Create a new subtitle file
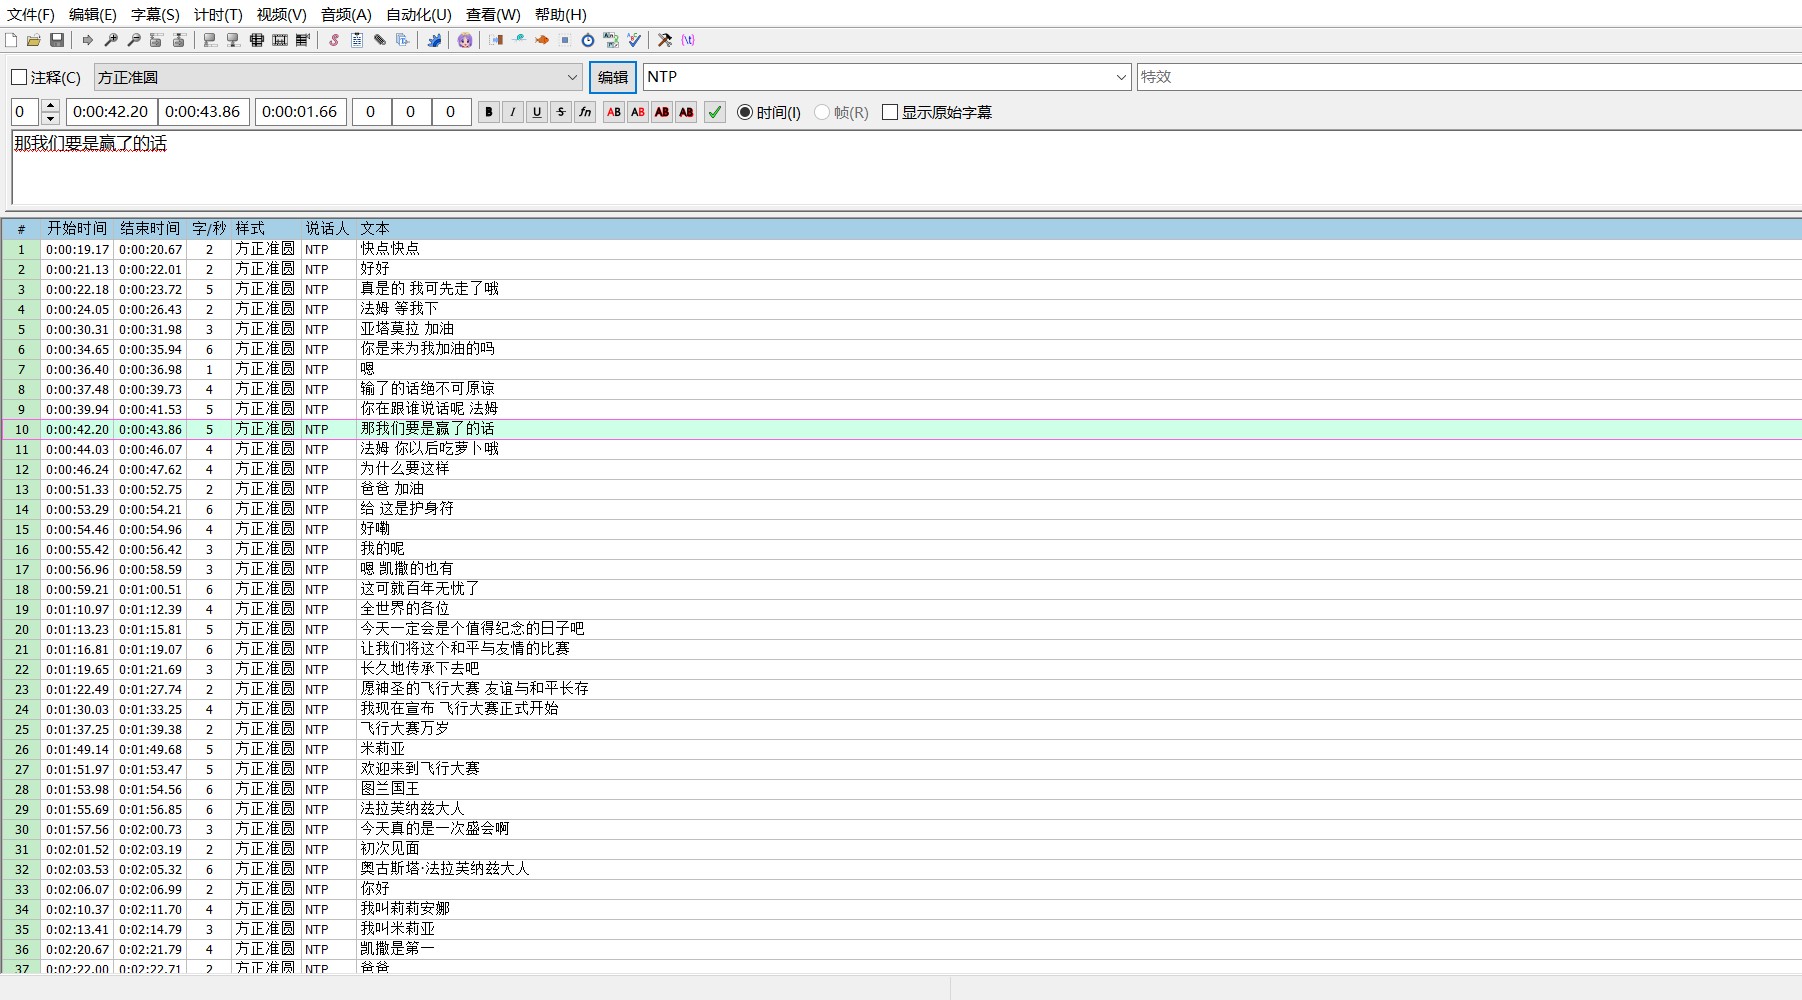 (11, 40)
